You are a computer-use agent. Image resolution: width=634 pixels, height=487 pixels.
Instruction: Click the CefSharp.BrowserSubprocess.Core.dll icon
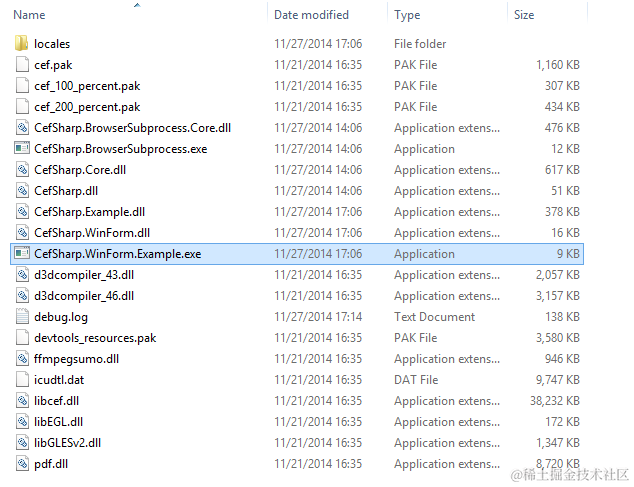pos(22,127)
